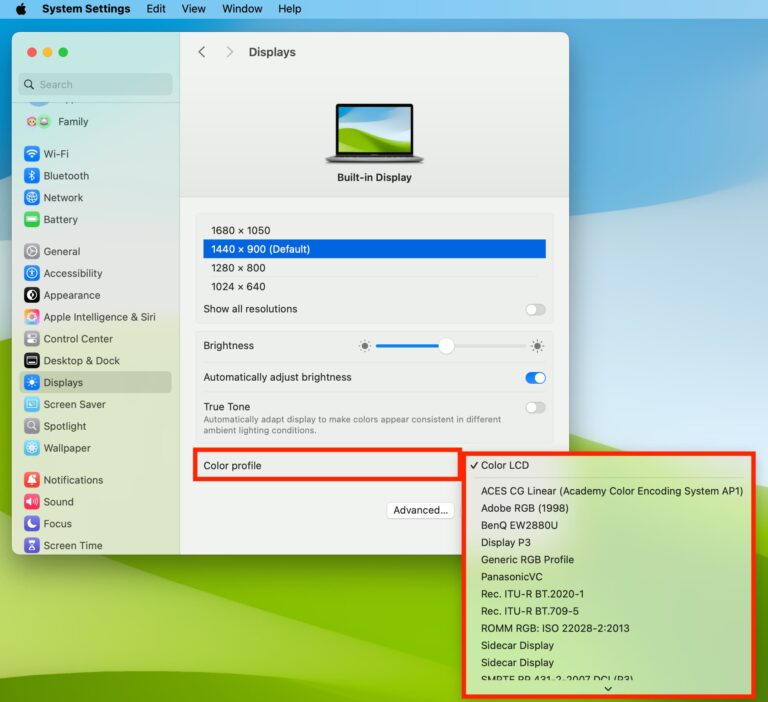The width and height of the screenshot is (768, 702).
Task: Click the Network globe icon
Action: (x=32, y=197)
